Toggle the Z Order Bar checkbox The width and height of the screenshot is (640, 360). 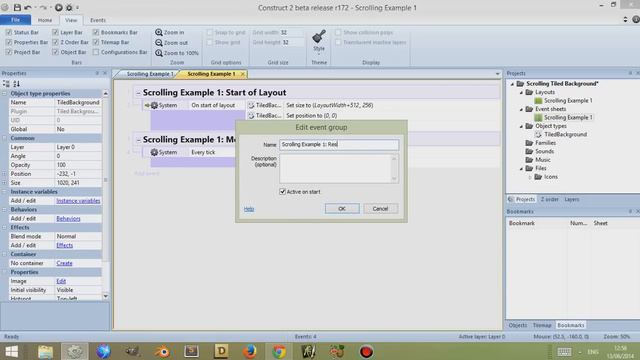pos(55,42)
